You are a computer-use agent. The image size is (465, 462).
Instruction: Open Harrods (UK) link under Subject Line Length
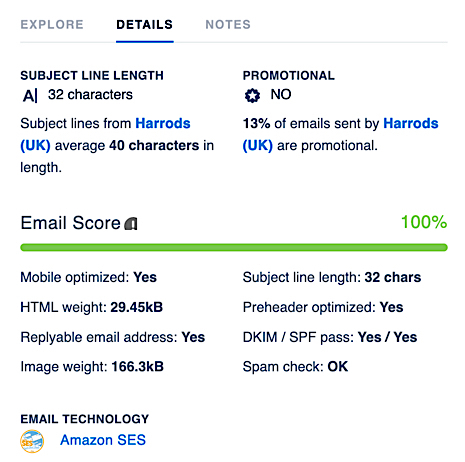pos(105,135)
